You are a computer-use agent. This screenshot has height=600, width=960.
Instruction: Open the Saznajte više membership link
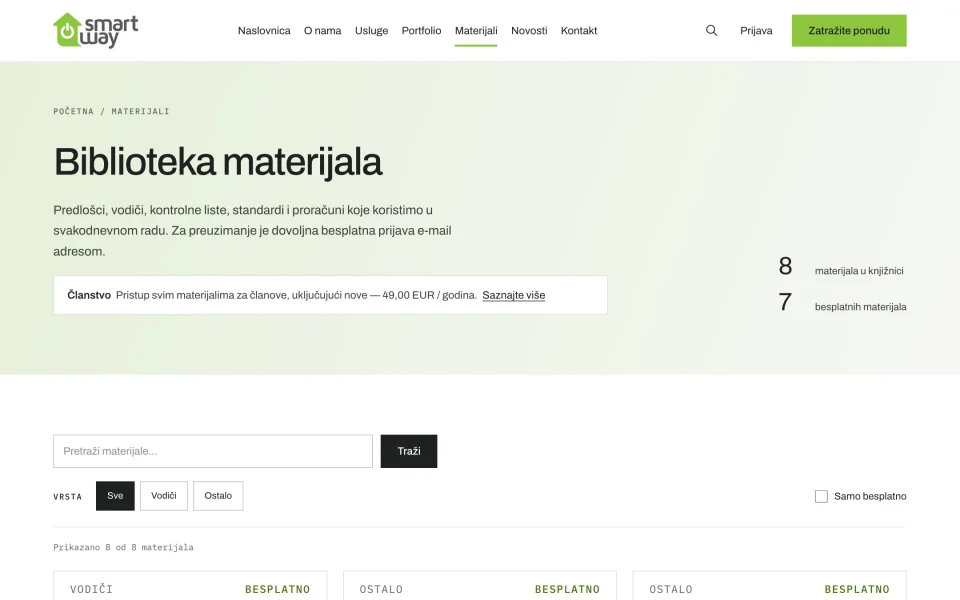point(513,295)
